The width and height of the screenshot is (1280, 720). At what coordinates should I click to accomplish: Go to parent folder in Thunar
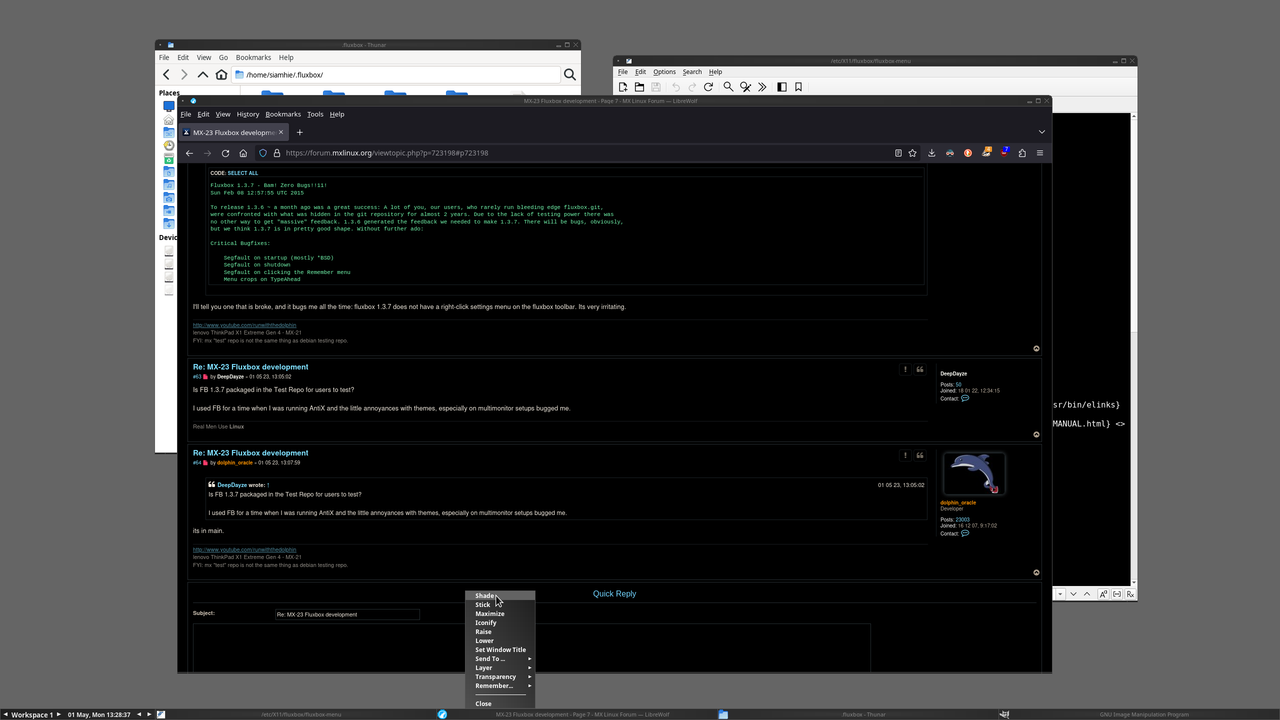(203, 75)
